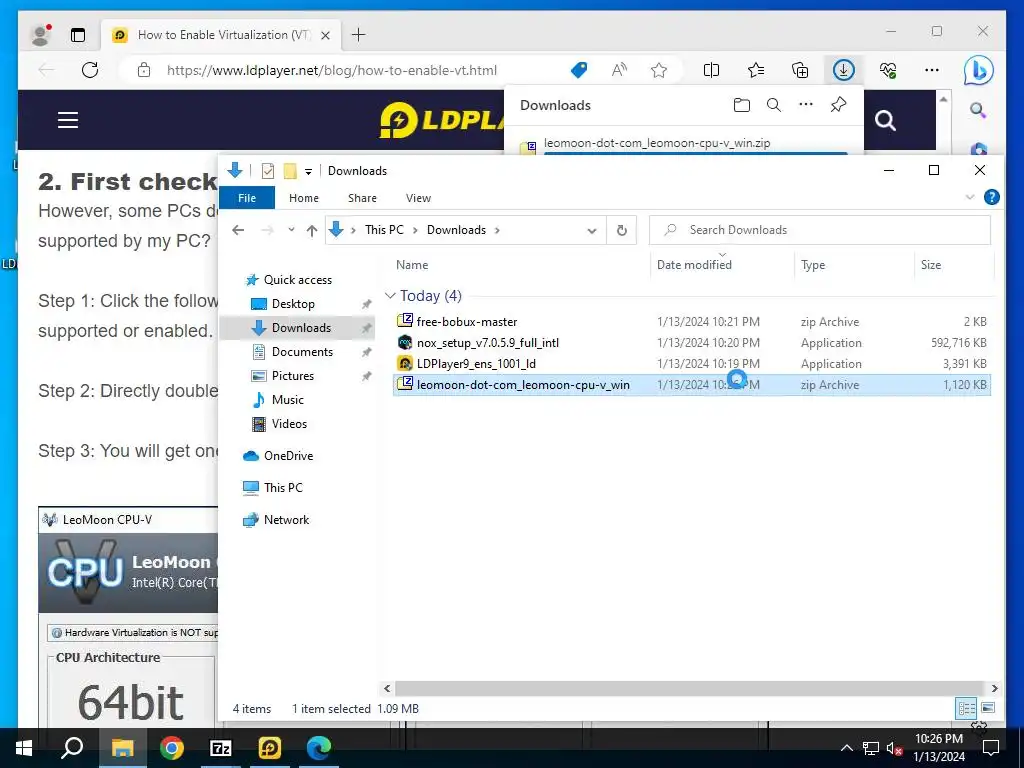
Task: Open Home tab in Explorer ribbon
Action: tap(304, 198)
